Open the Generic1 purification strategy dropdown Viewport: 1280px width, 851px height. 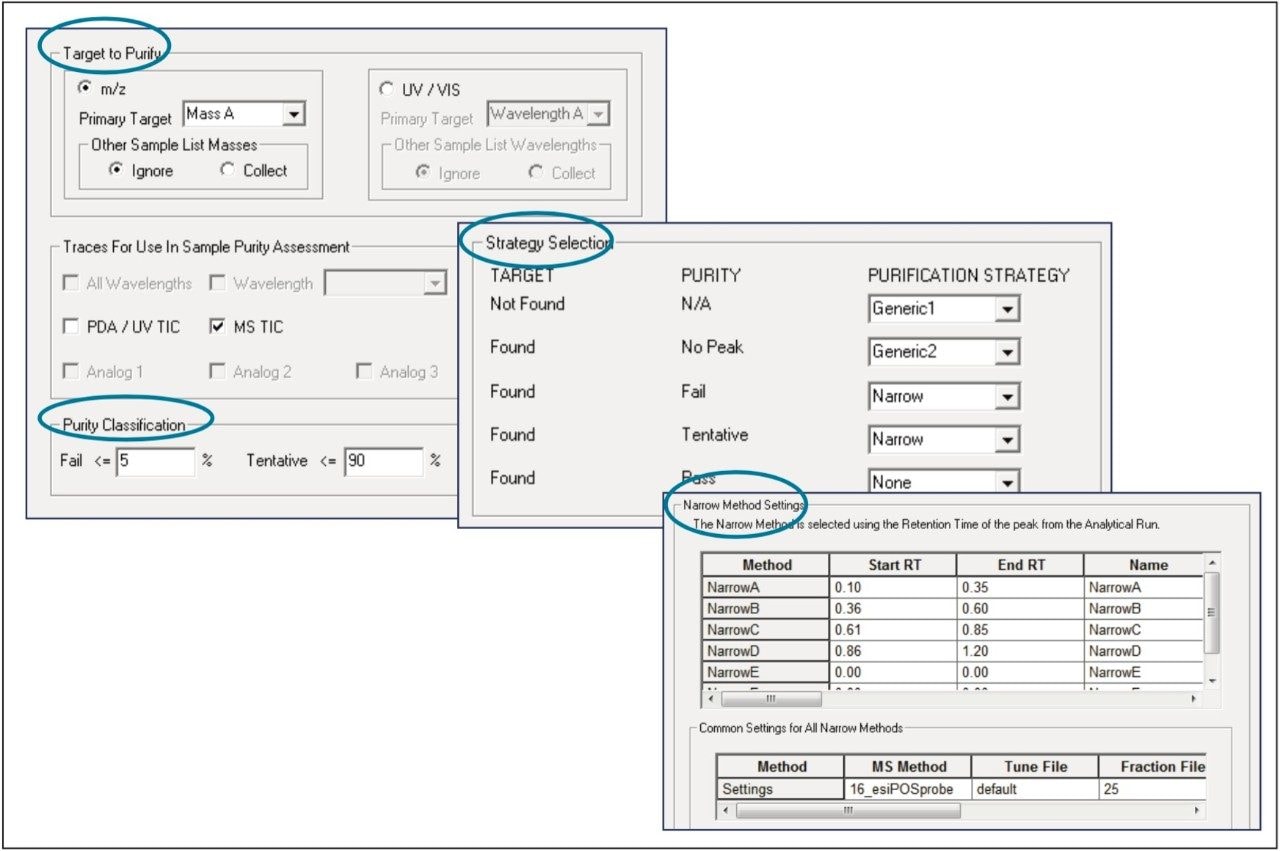point(1007,310)
